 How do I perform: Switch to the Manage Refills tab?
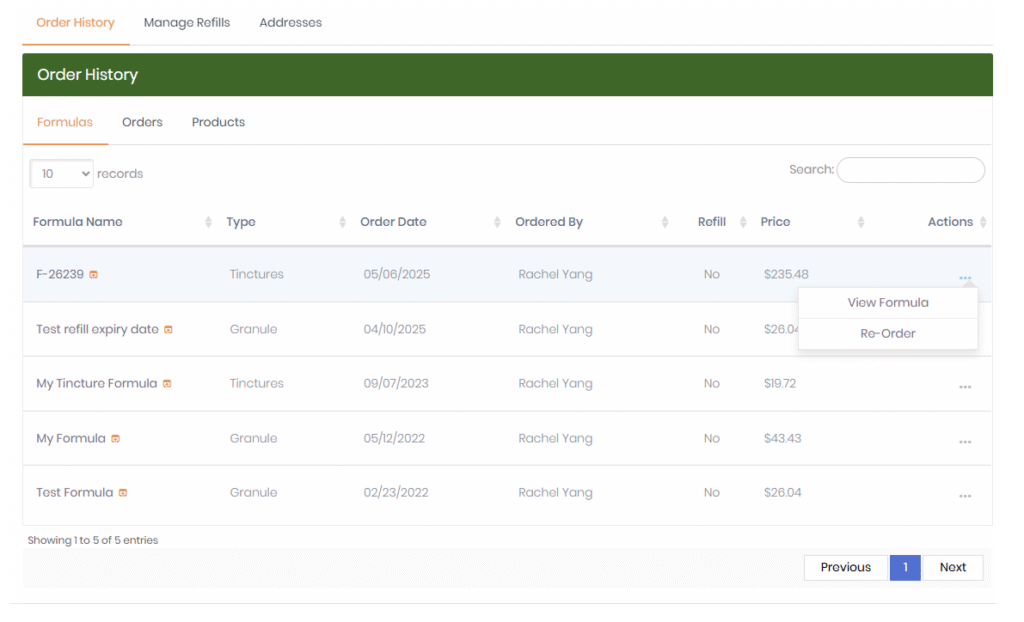coord(187,23)
